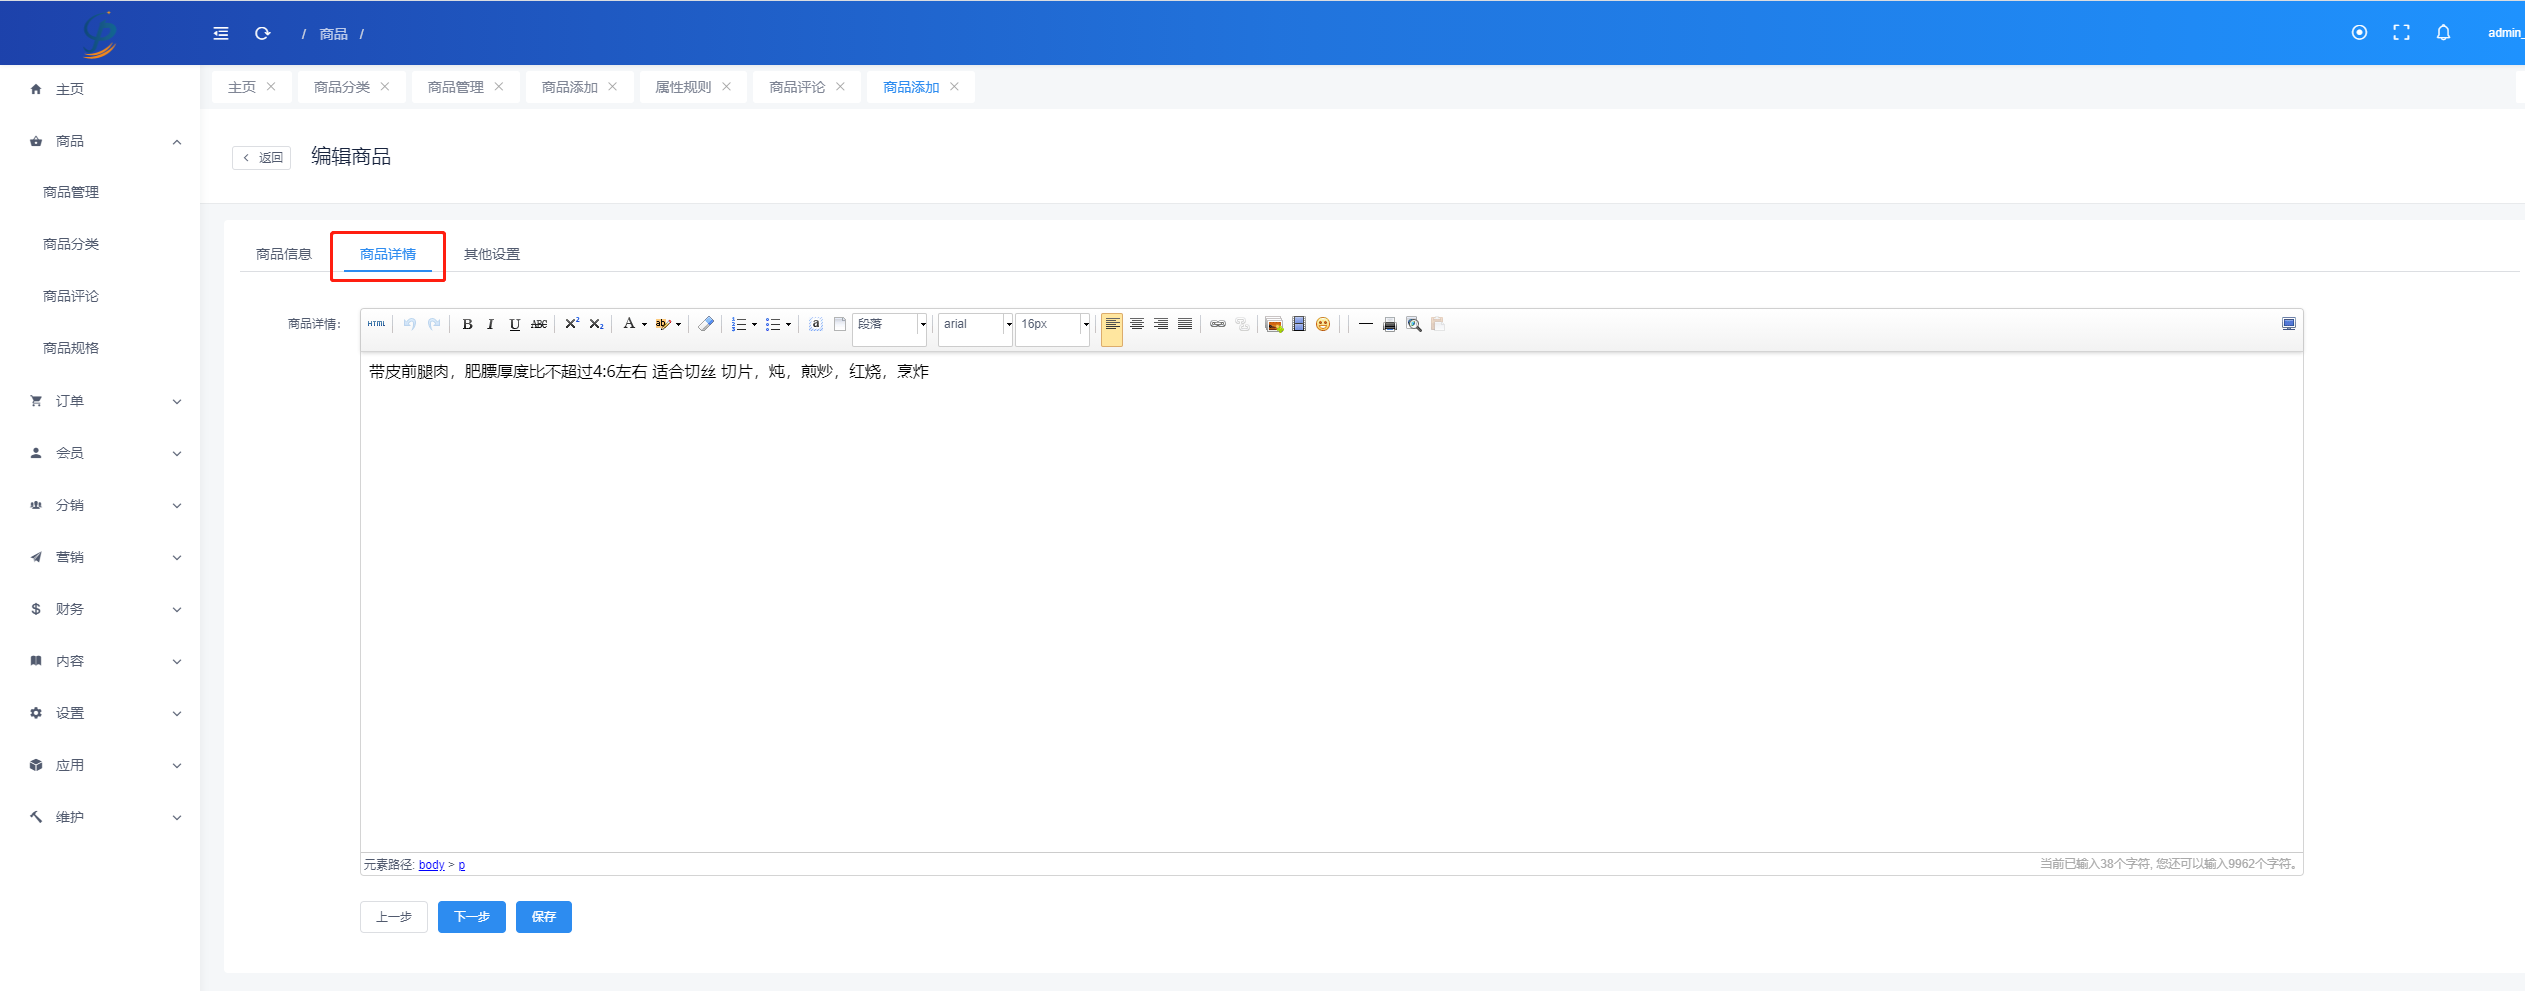The image size is (2525, 991).
Task: Select center text alignment
Action: click(1137, 324)
